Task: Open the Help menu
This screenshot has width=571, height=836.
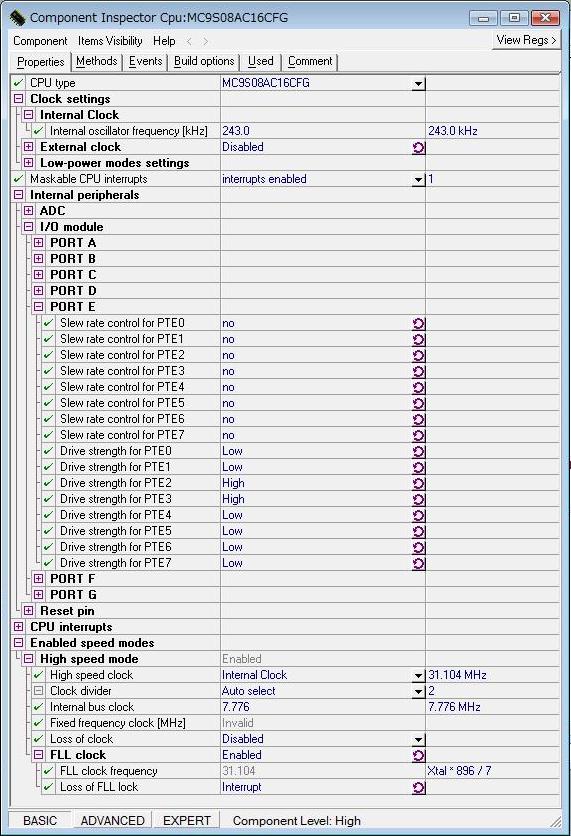Action: point(164,41)
